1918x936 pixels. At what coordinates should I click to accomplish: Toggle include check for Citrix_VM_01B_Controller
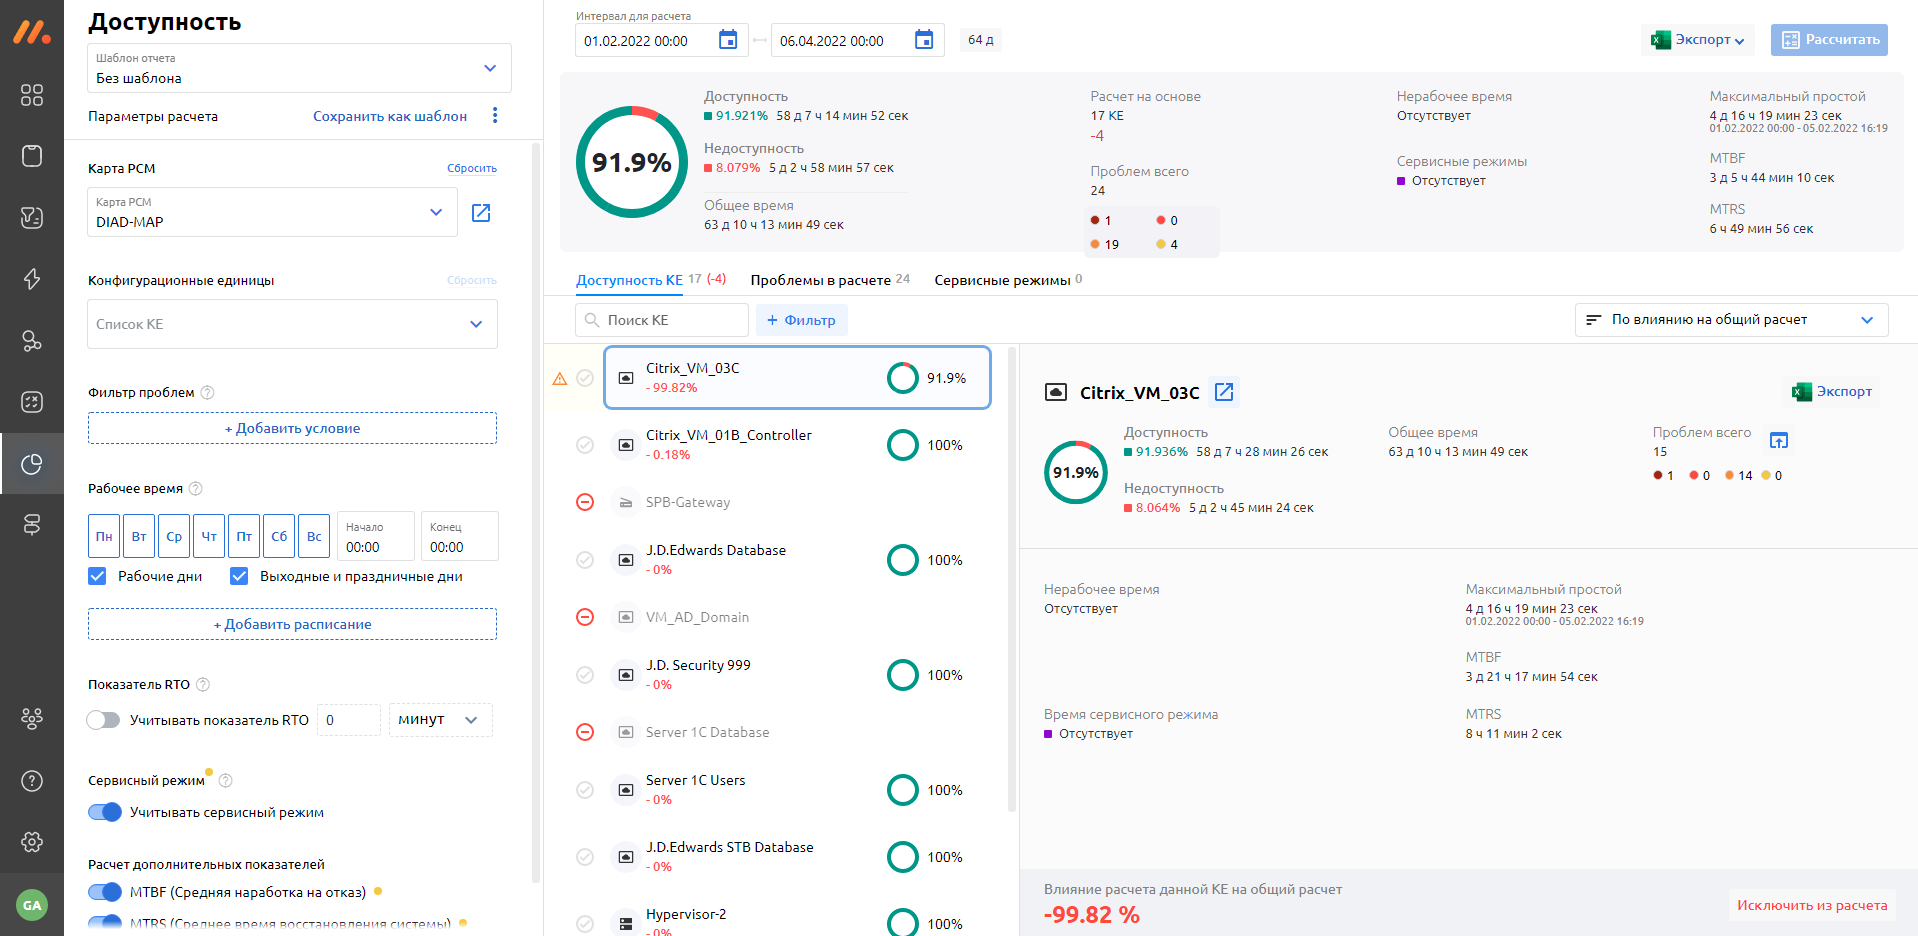click(585, 445)
